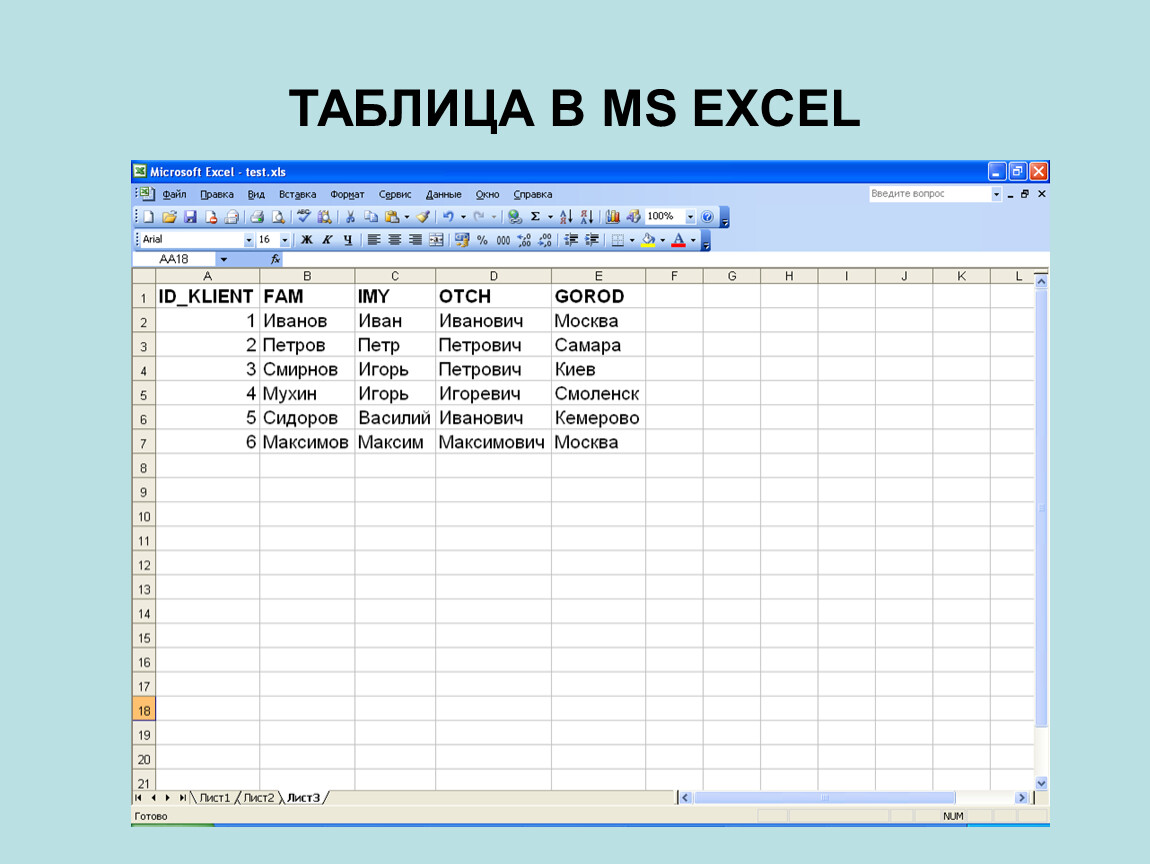The width and height of the screenshot is (1150, 864).
Task: Create a new workbook with New icon
Action: [x=149, y=217]
